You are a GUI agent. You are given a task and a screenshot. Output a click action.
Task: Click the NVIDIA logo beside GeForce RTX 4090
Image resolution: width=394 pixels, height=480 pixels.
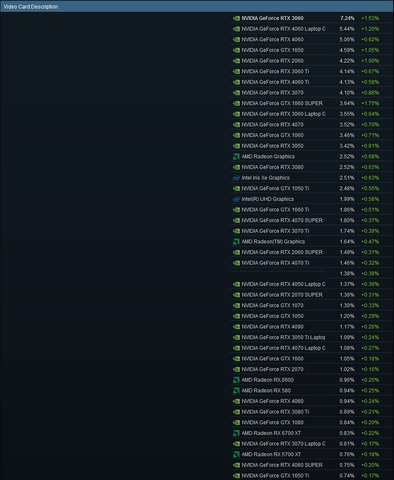click(236, 327)
